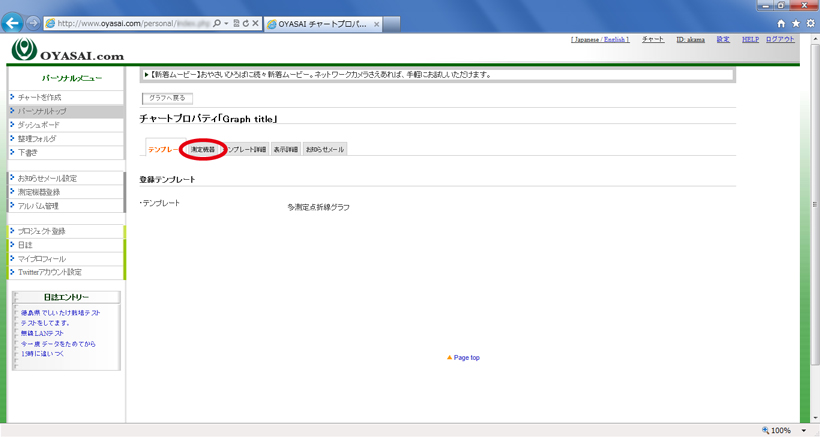Switch language to English link
This screenshot has height=437, width=820.
pos(616,40)
